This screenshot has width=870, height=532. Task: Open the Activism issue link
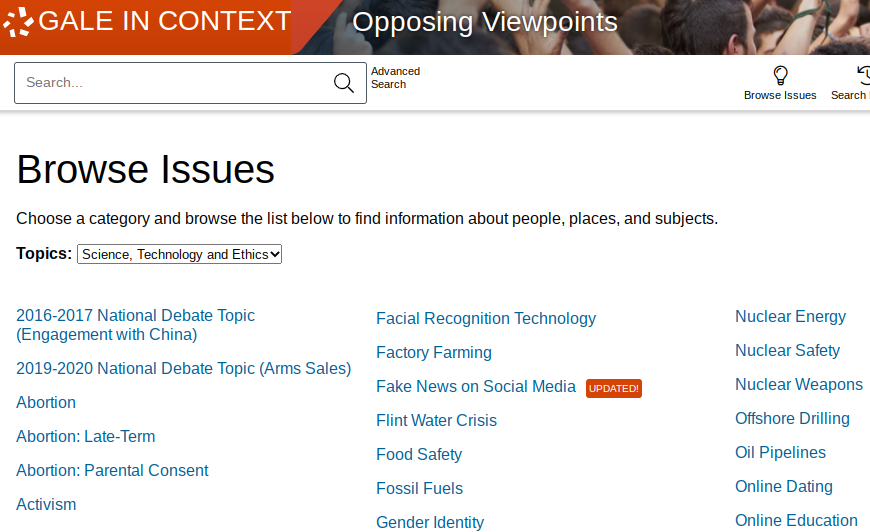(46, 504)
